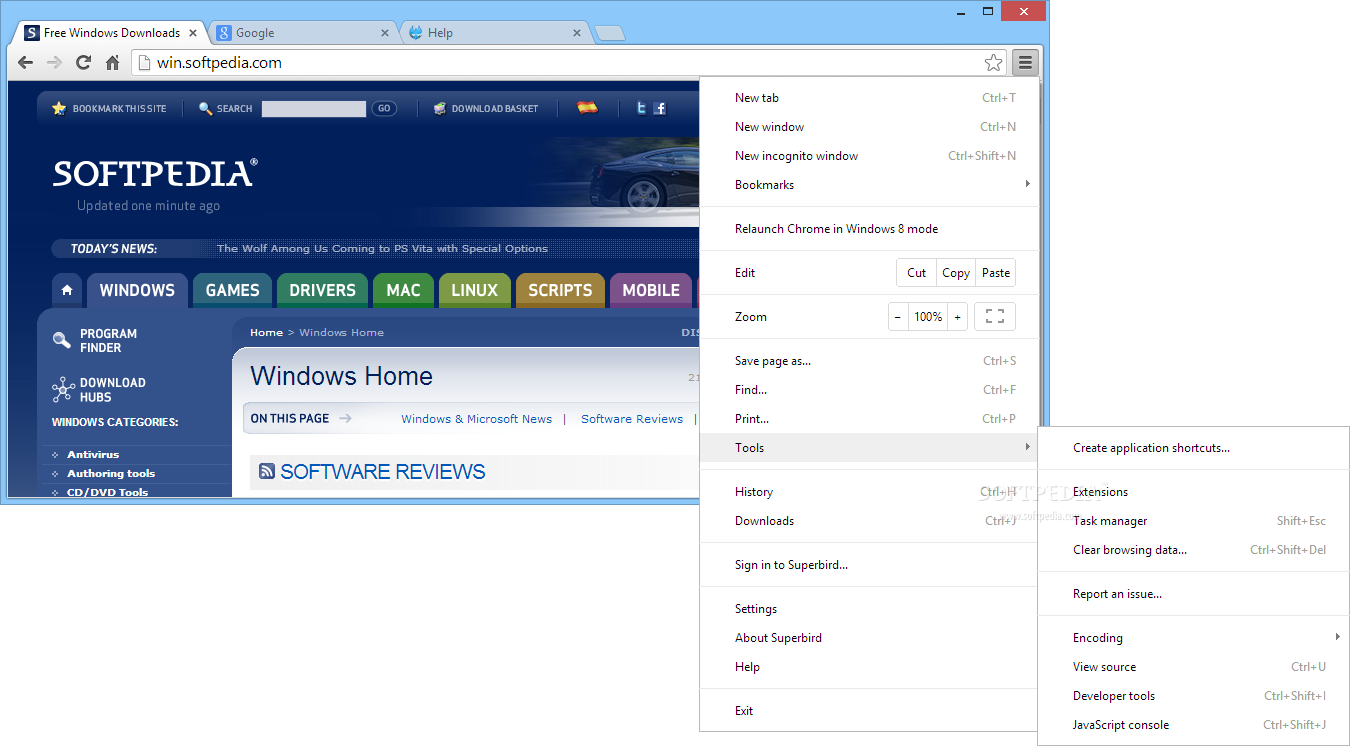Screen dimensions: 1350x746
Task: Select Exit in the menu
Action: click(869, 711)
